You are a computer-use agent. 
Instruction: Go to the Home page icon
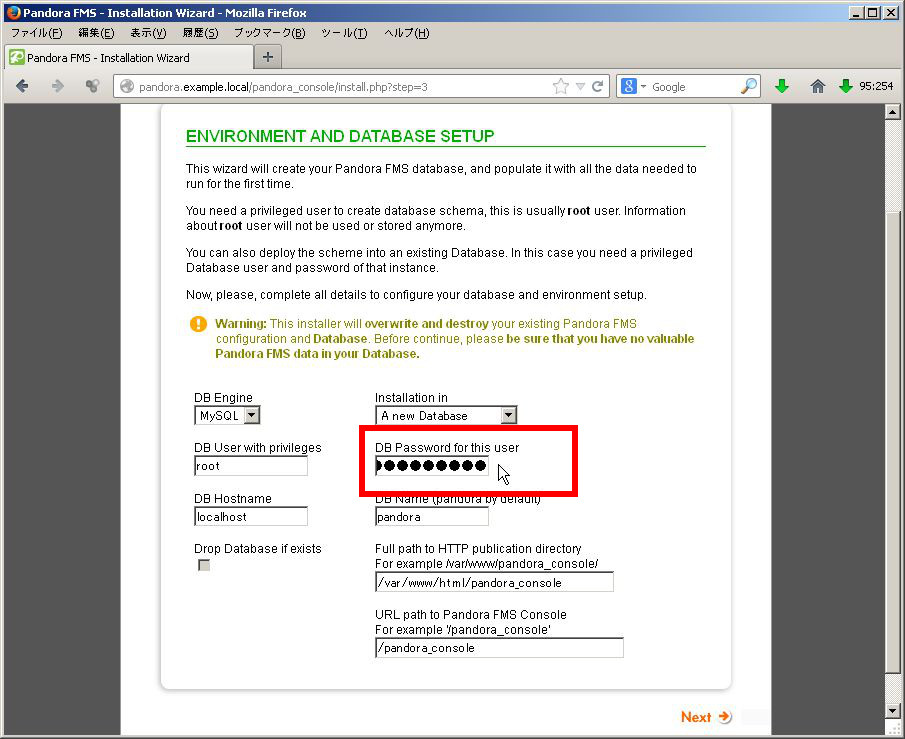pyautogui.click(x=817, y=87)
